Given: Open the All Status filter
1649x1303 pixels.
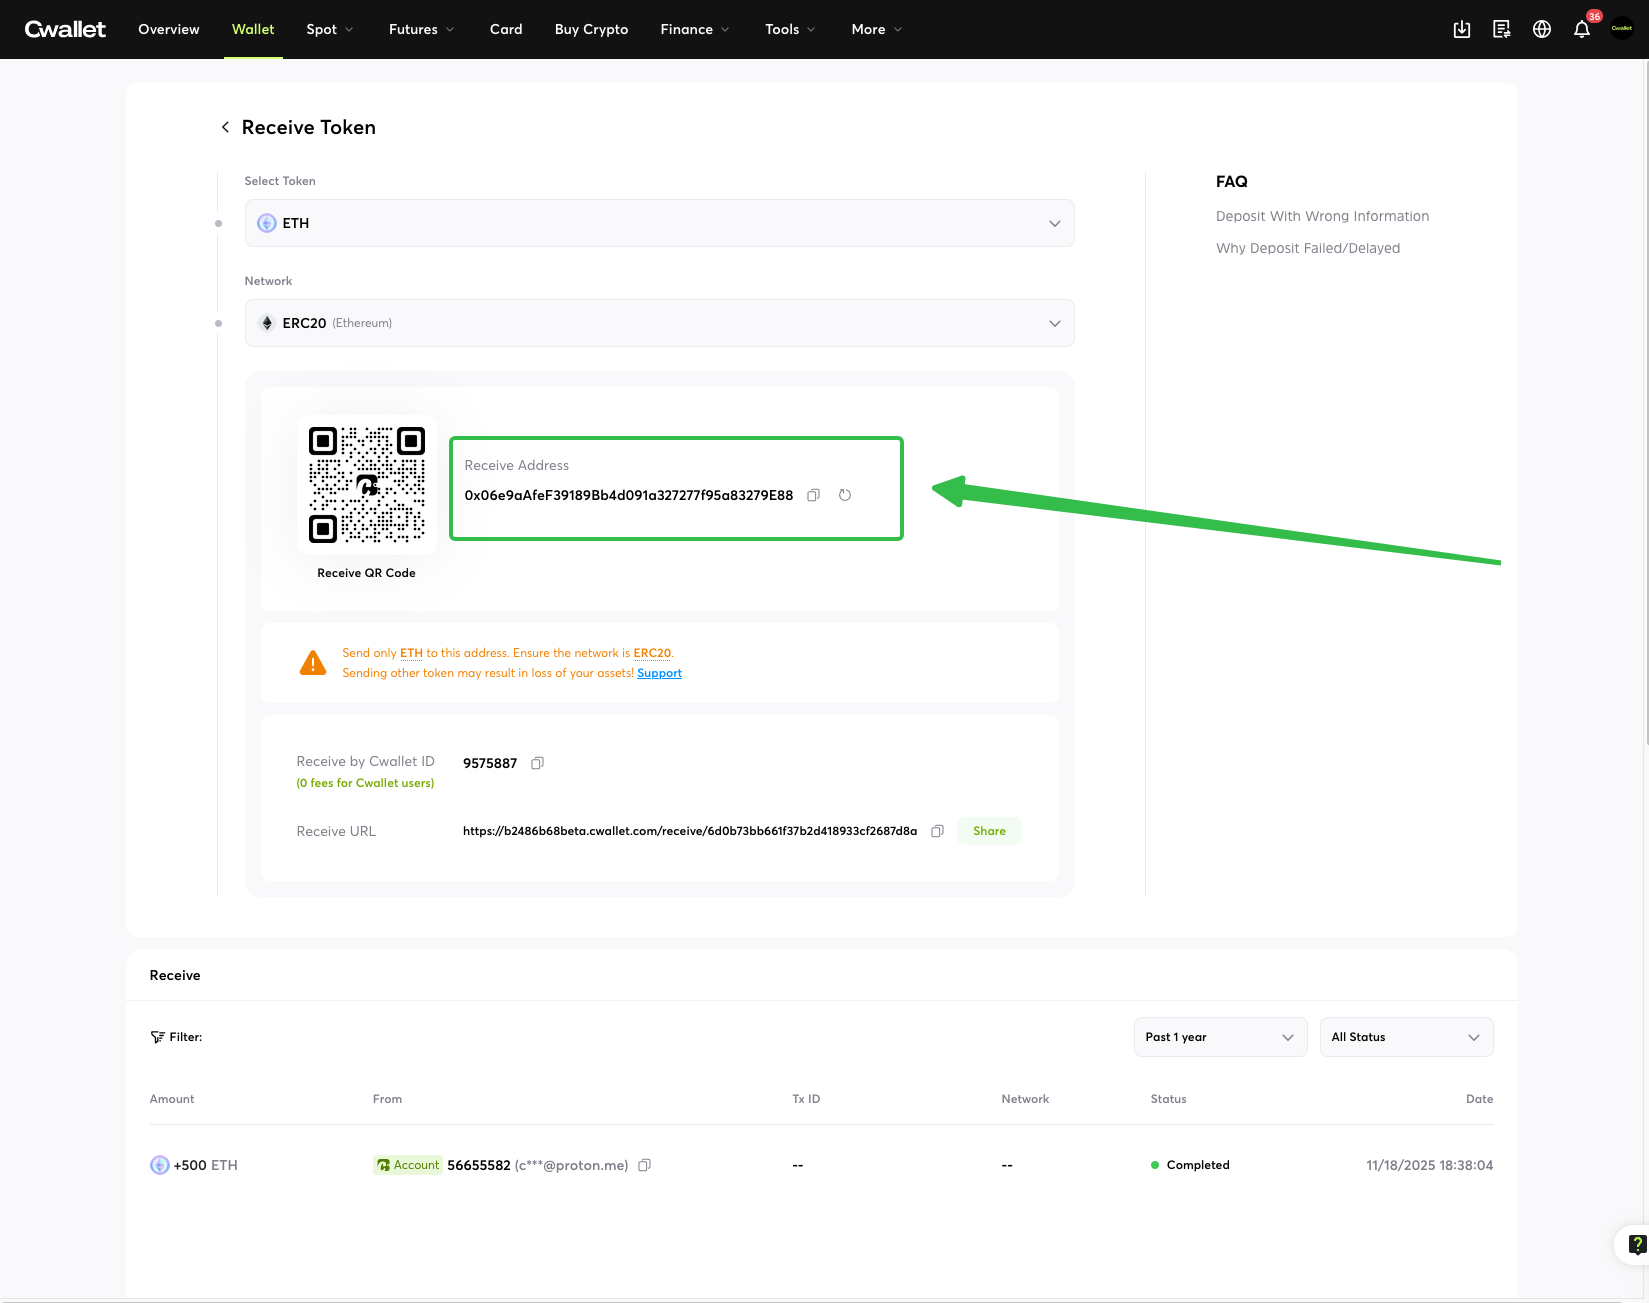Looking at the screenshot, I should [x=1405, y=1037].
